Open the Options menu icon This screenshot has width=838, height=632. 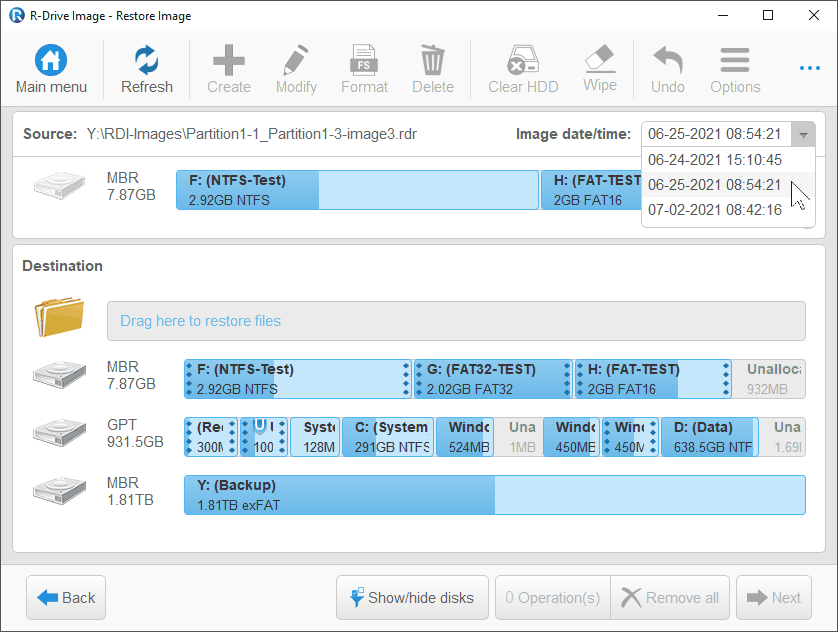click(x=735, y=60)
